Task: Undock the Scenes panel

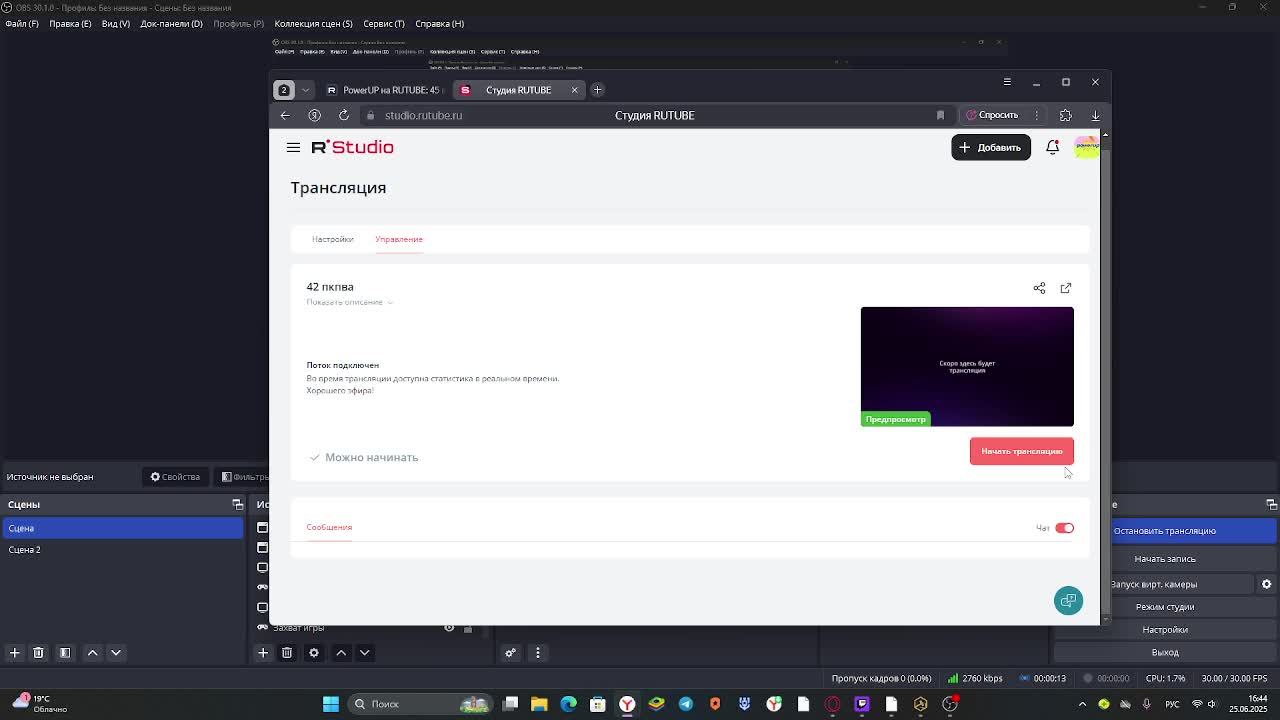Action: (238, 504)
